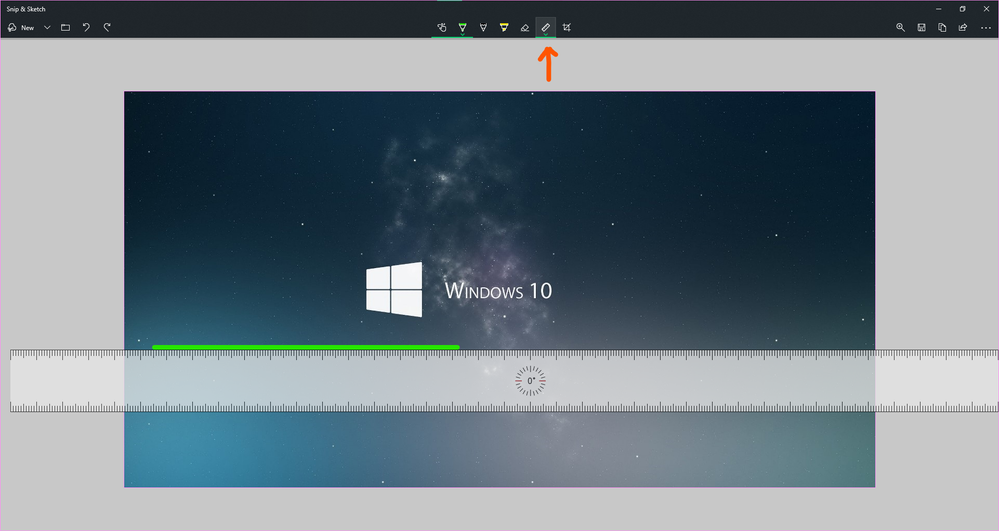Select the green Ballpoint pen tool

click(463, 27)
